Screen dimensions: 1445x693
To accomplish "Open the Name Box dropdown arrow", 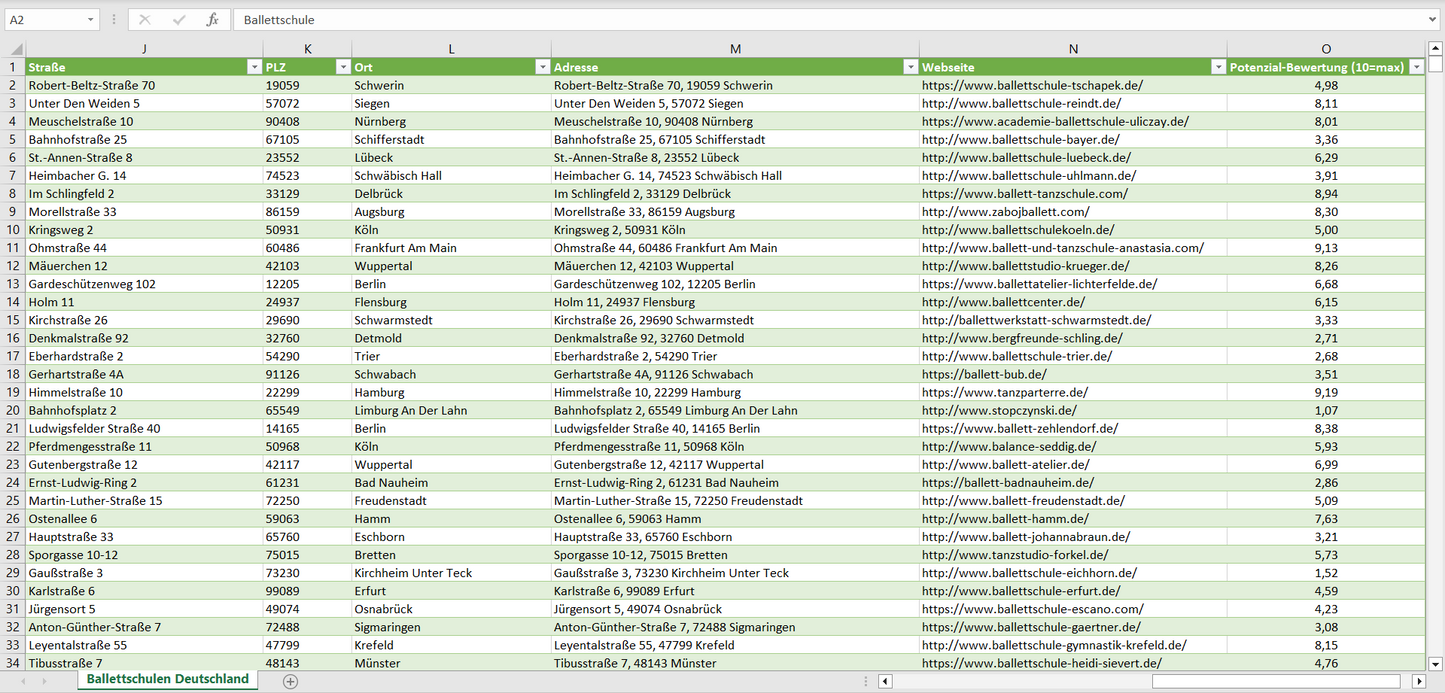I will 90,20.
